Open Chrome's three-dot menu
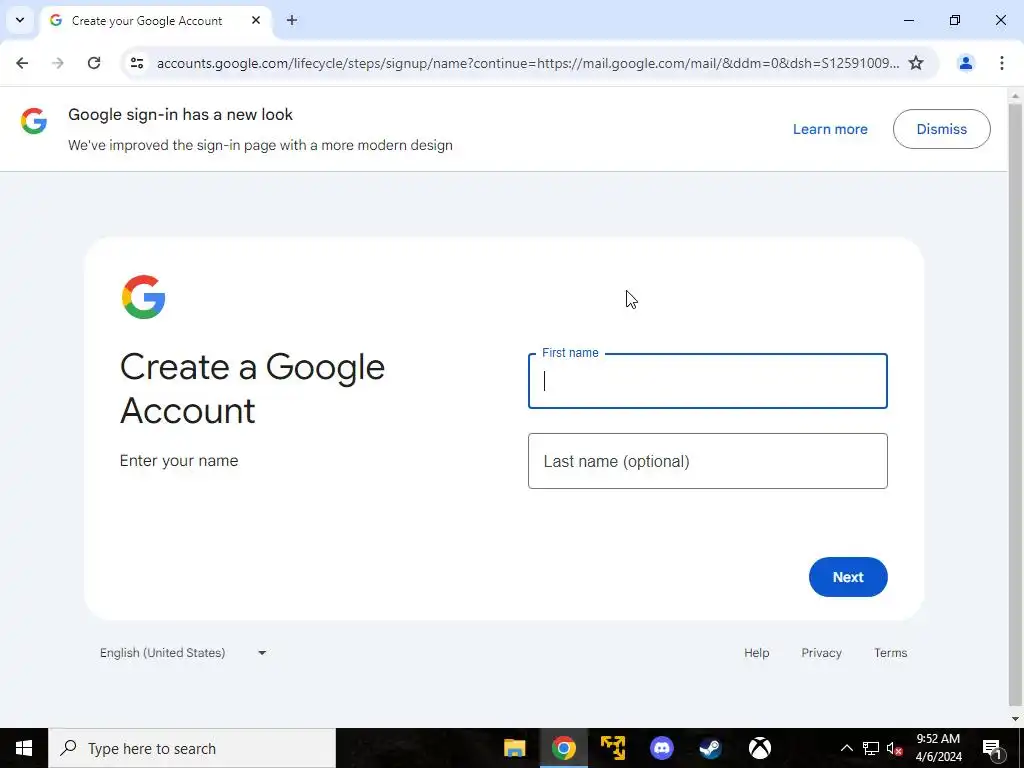The width and height of the screenshot is (1024, 768). (1002, 63)
